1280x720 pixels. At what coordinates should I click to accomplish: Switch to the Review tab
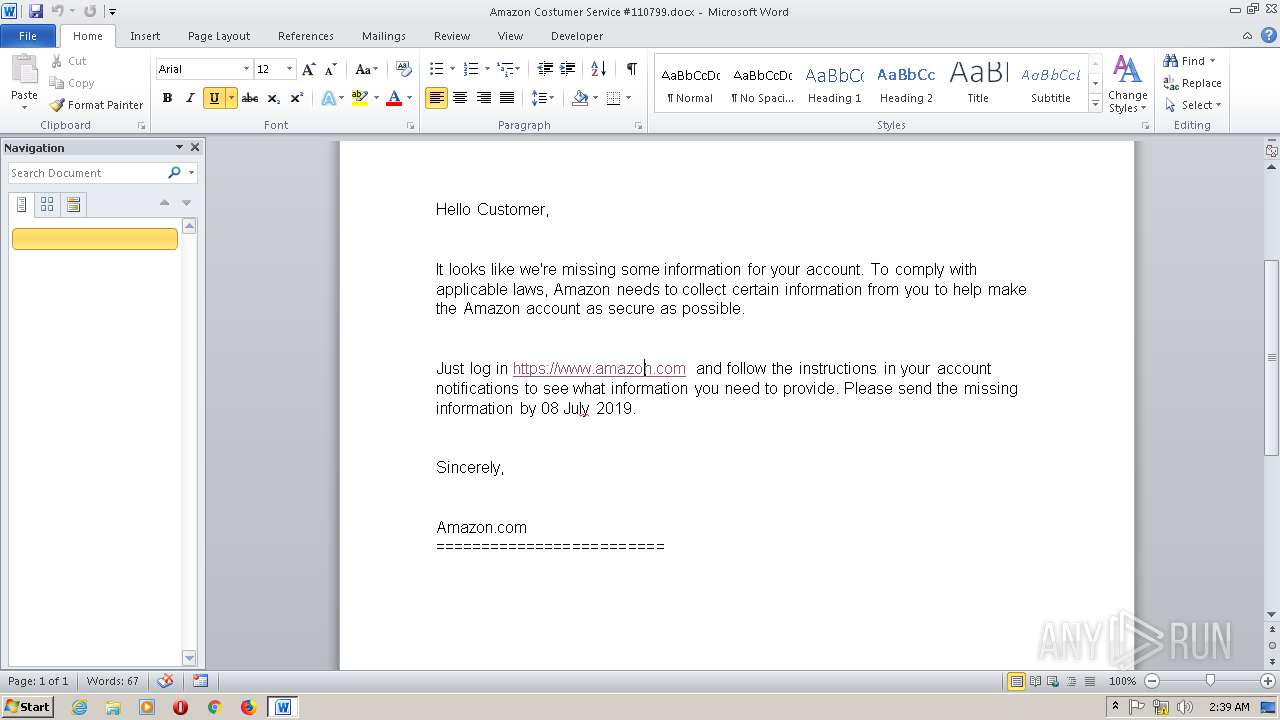coord(452,36)
